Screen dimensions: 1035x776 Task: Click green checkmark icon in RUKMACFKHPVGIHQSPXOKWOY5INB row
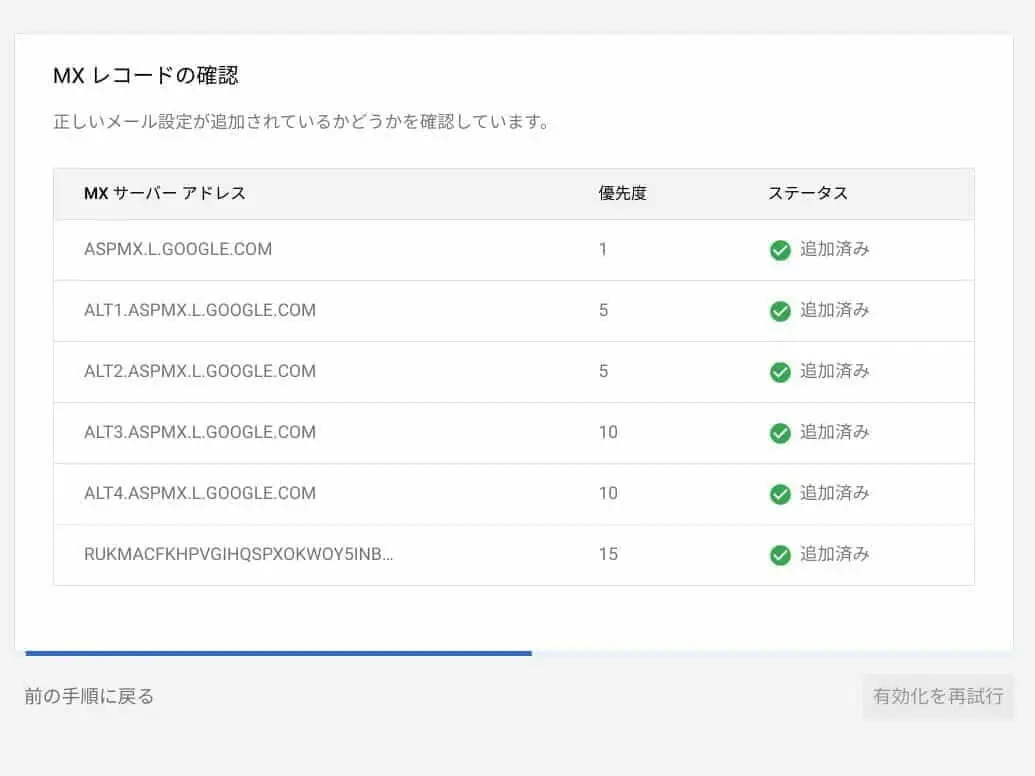coord(780,555)
